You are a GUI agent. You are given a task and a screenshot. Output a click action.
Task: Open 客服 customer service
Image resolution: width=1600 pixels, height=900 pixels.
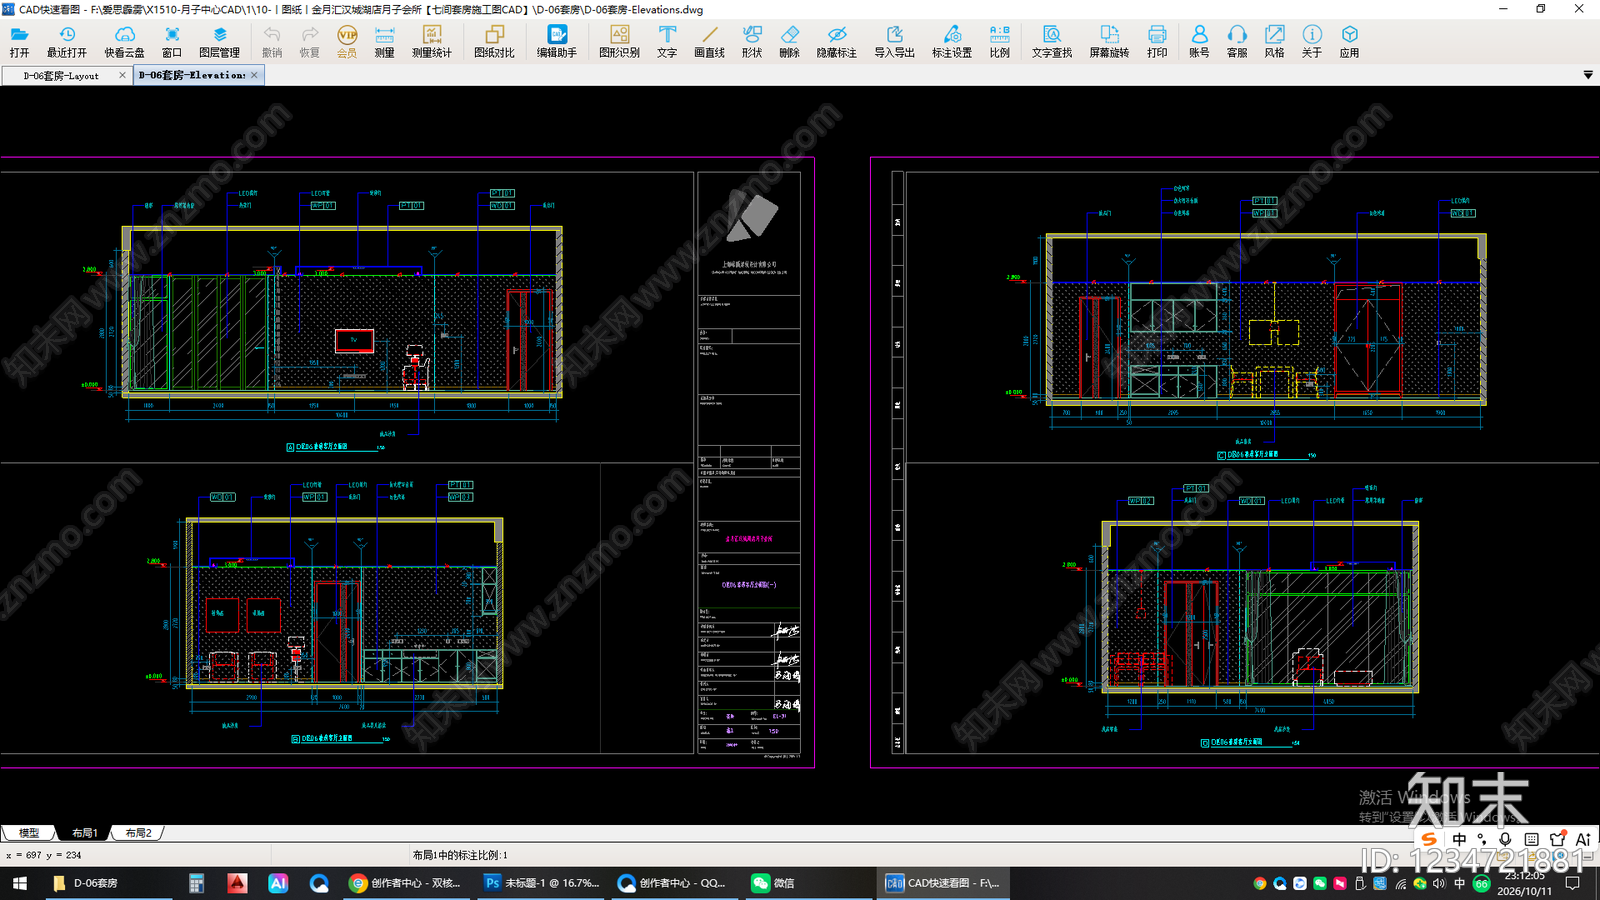coord(1237,42)
